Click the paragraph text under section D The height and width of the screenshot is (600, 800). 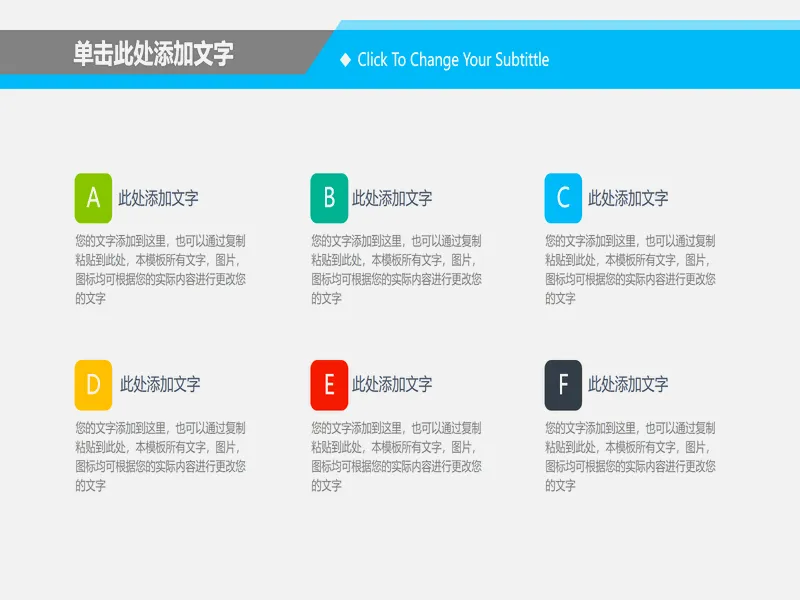160,456
